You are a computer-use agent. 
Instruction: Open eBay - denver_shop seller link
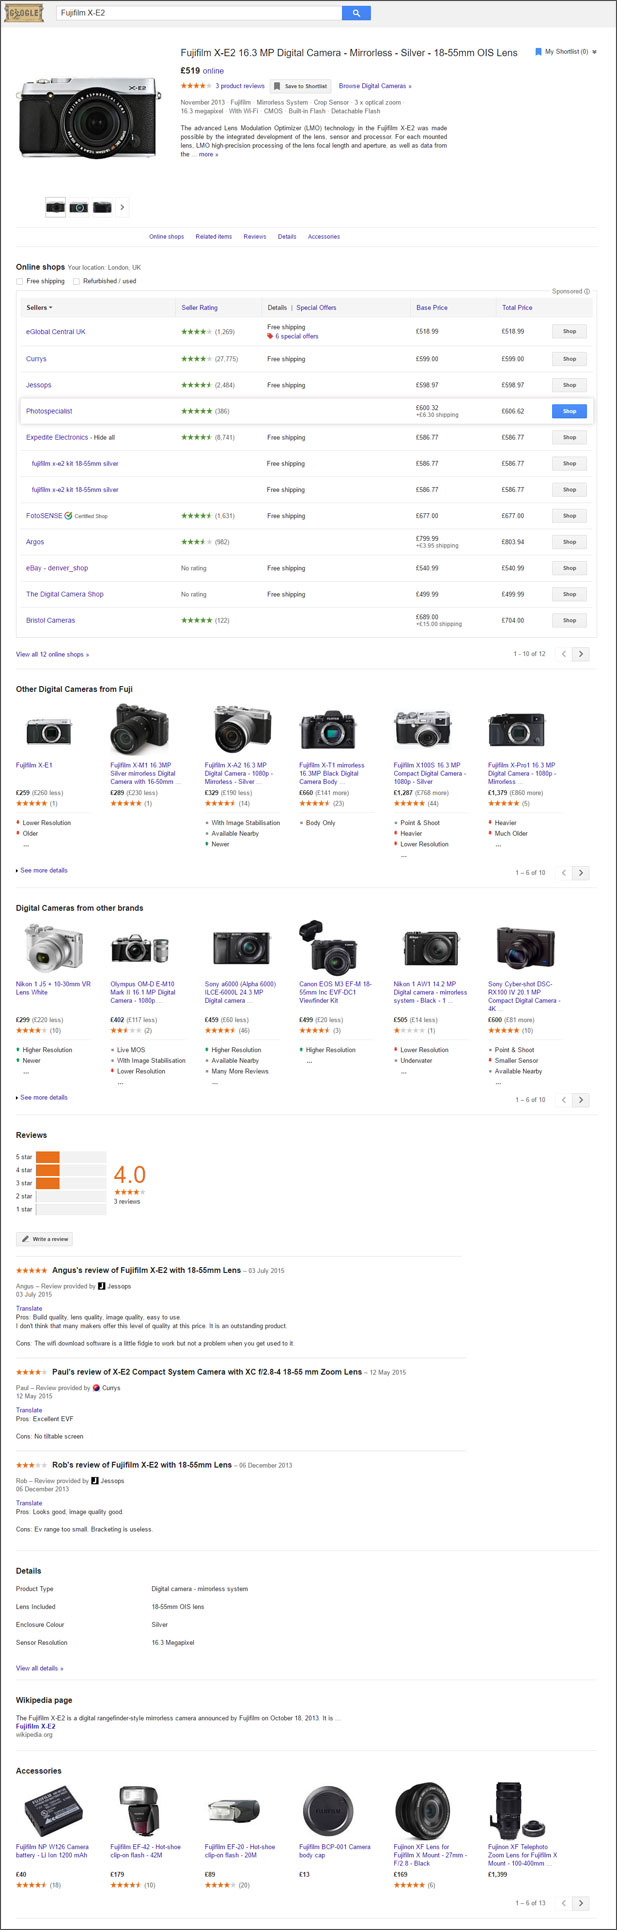pyautogui.click(x=57, y=568)
